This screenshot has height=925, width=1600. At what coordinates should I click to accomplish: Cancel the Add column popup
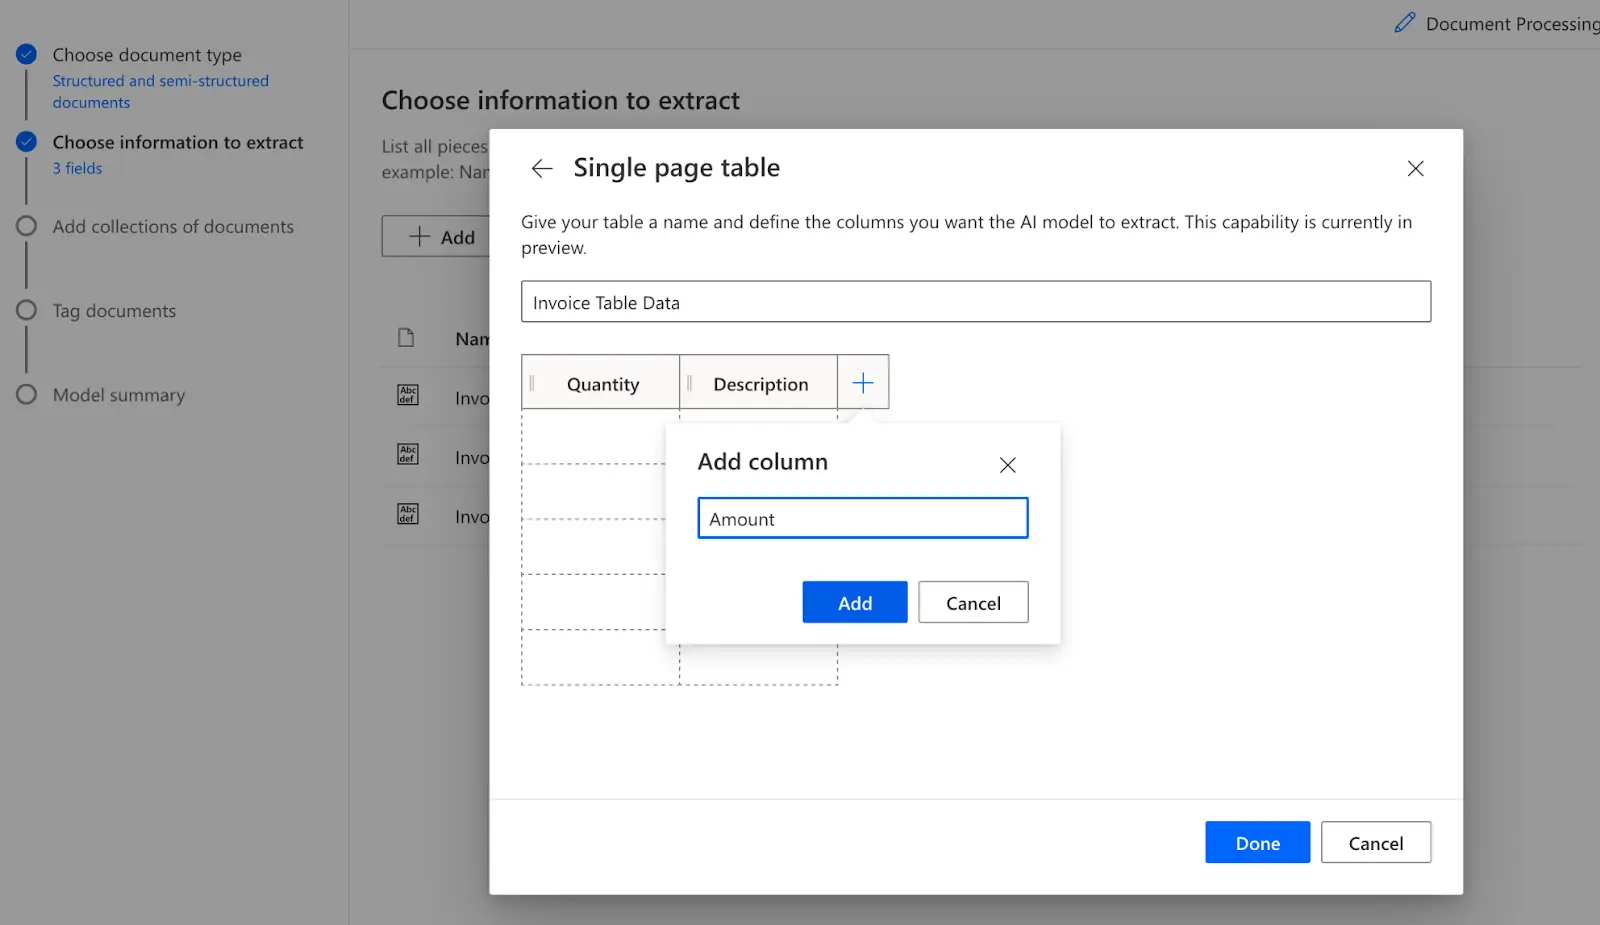pyautogui.click(x=972, y=603)
